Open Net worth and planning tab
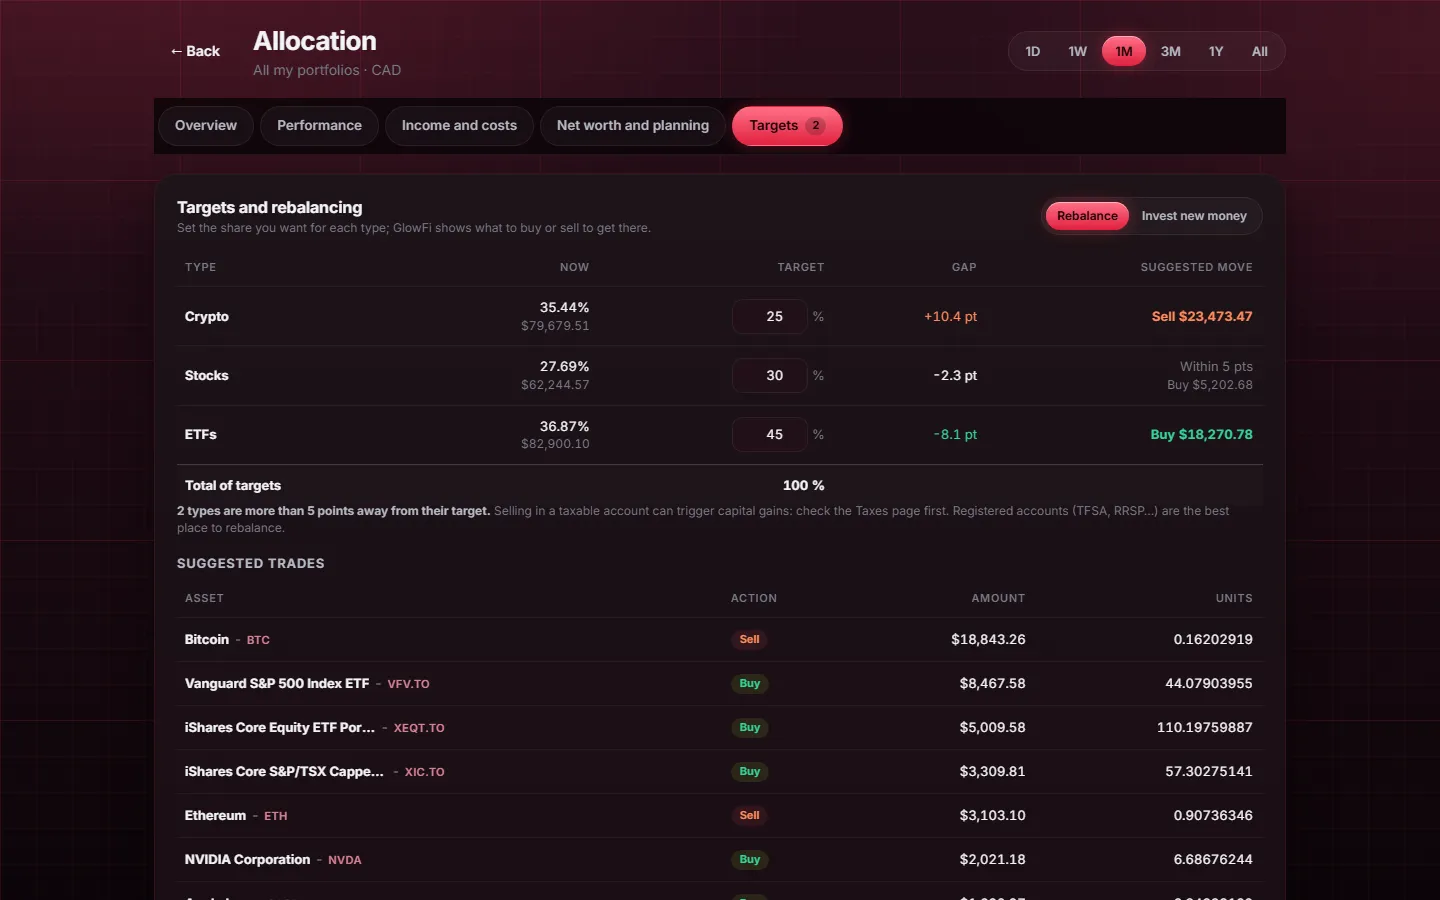 click(x=633, y=126)
